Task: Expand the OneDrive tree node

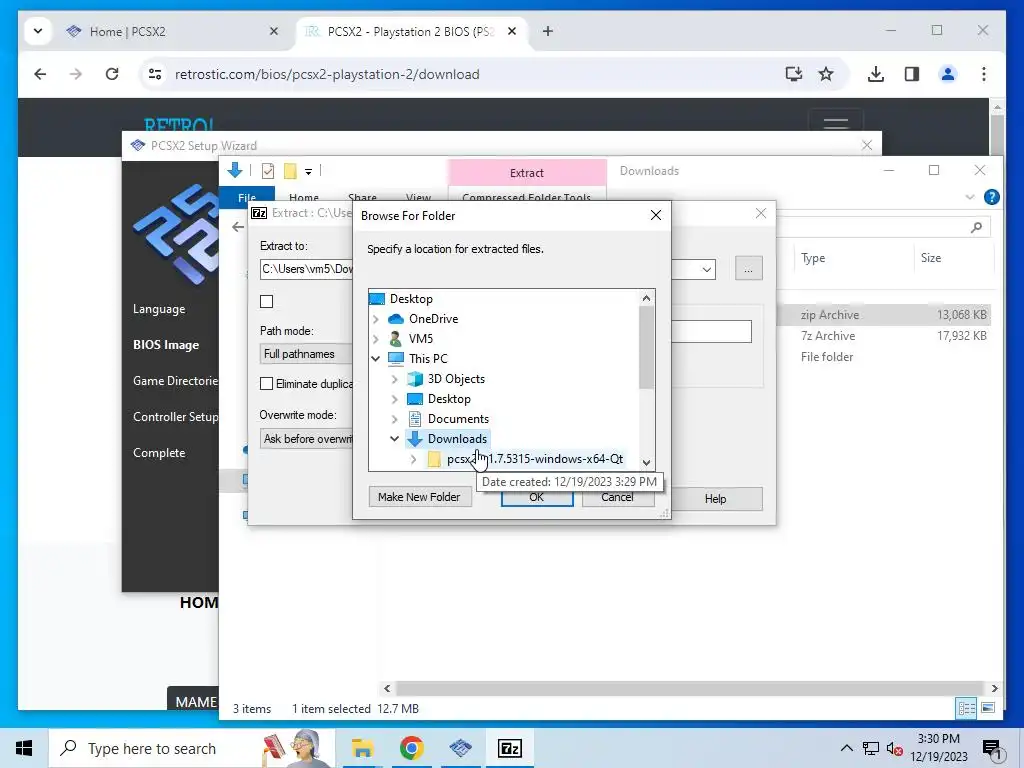Action: click(x=376, y=319)
